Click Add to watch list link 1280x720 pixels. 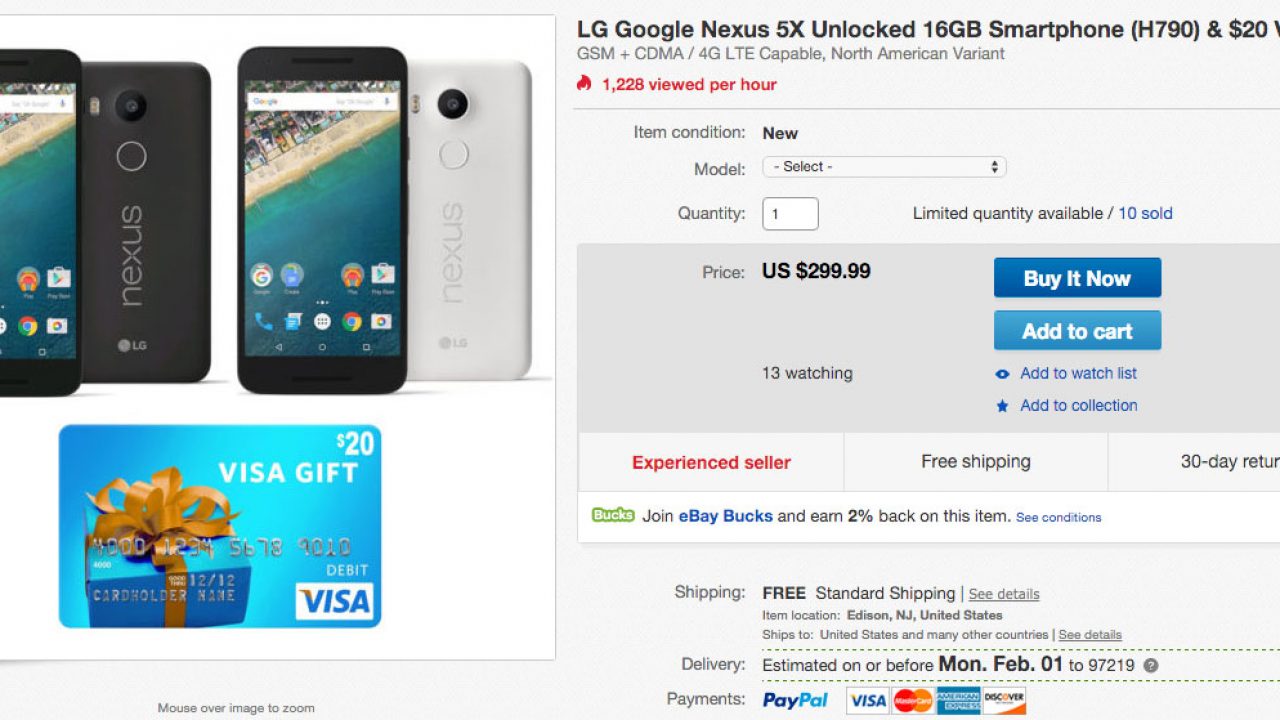pyautogui.click(x=1078, y=373)
